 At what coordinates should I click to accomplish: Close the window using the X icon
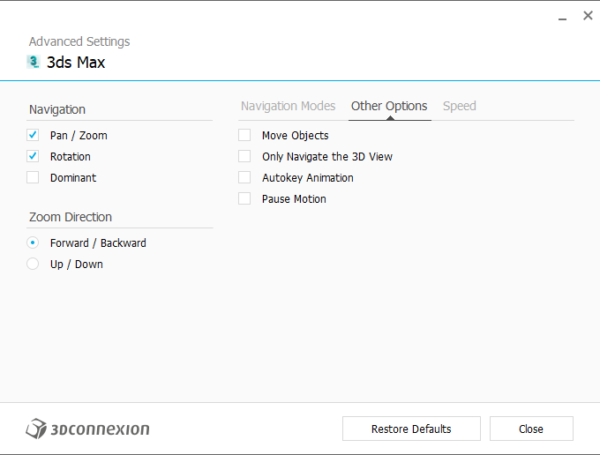tap(586, 15)
